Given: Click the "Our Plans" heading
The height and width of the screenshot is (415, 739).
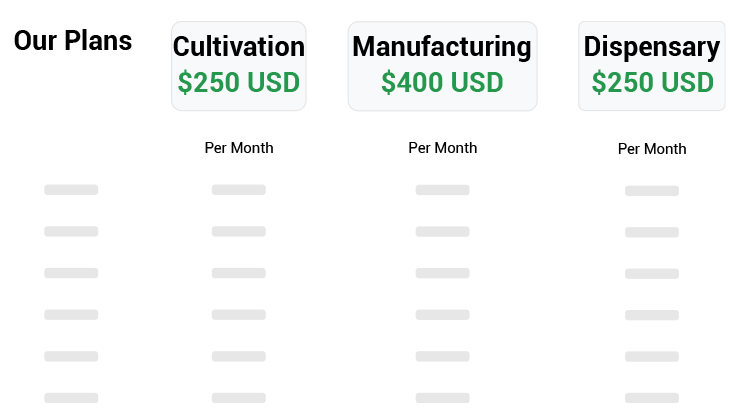Looking at the screenshot, I should (x=73, y=41).
